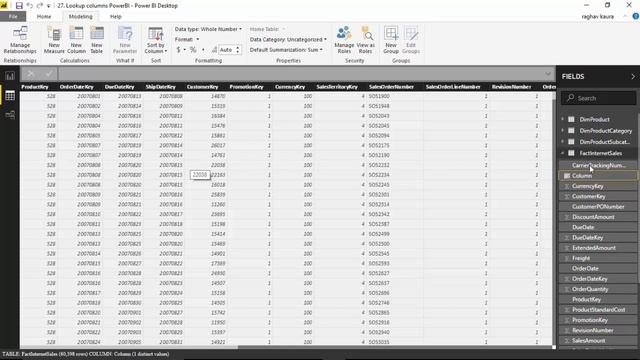
Task: Open Manage Roles
Action: (x=344, y=40)
